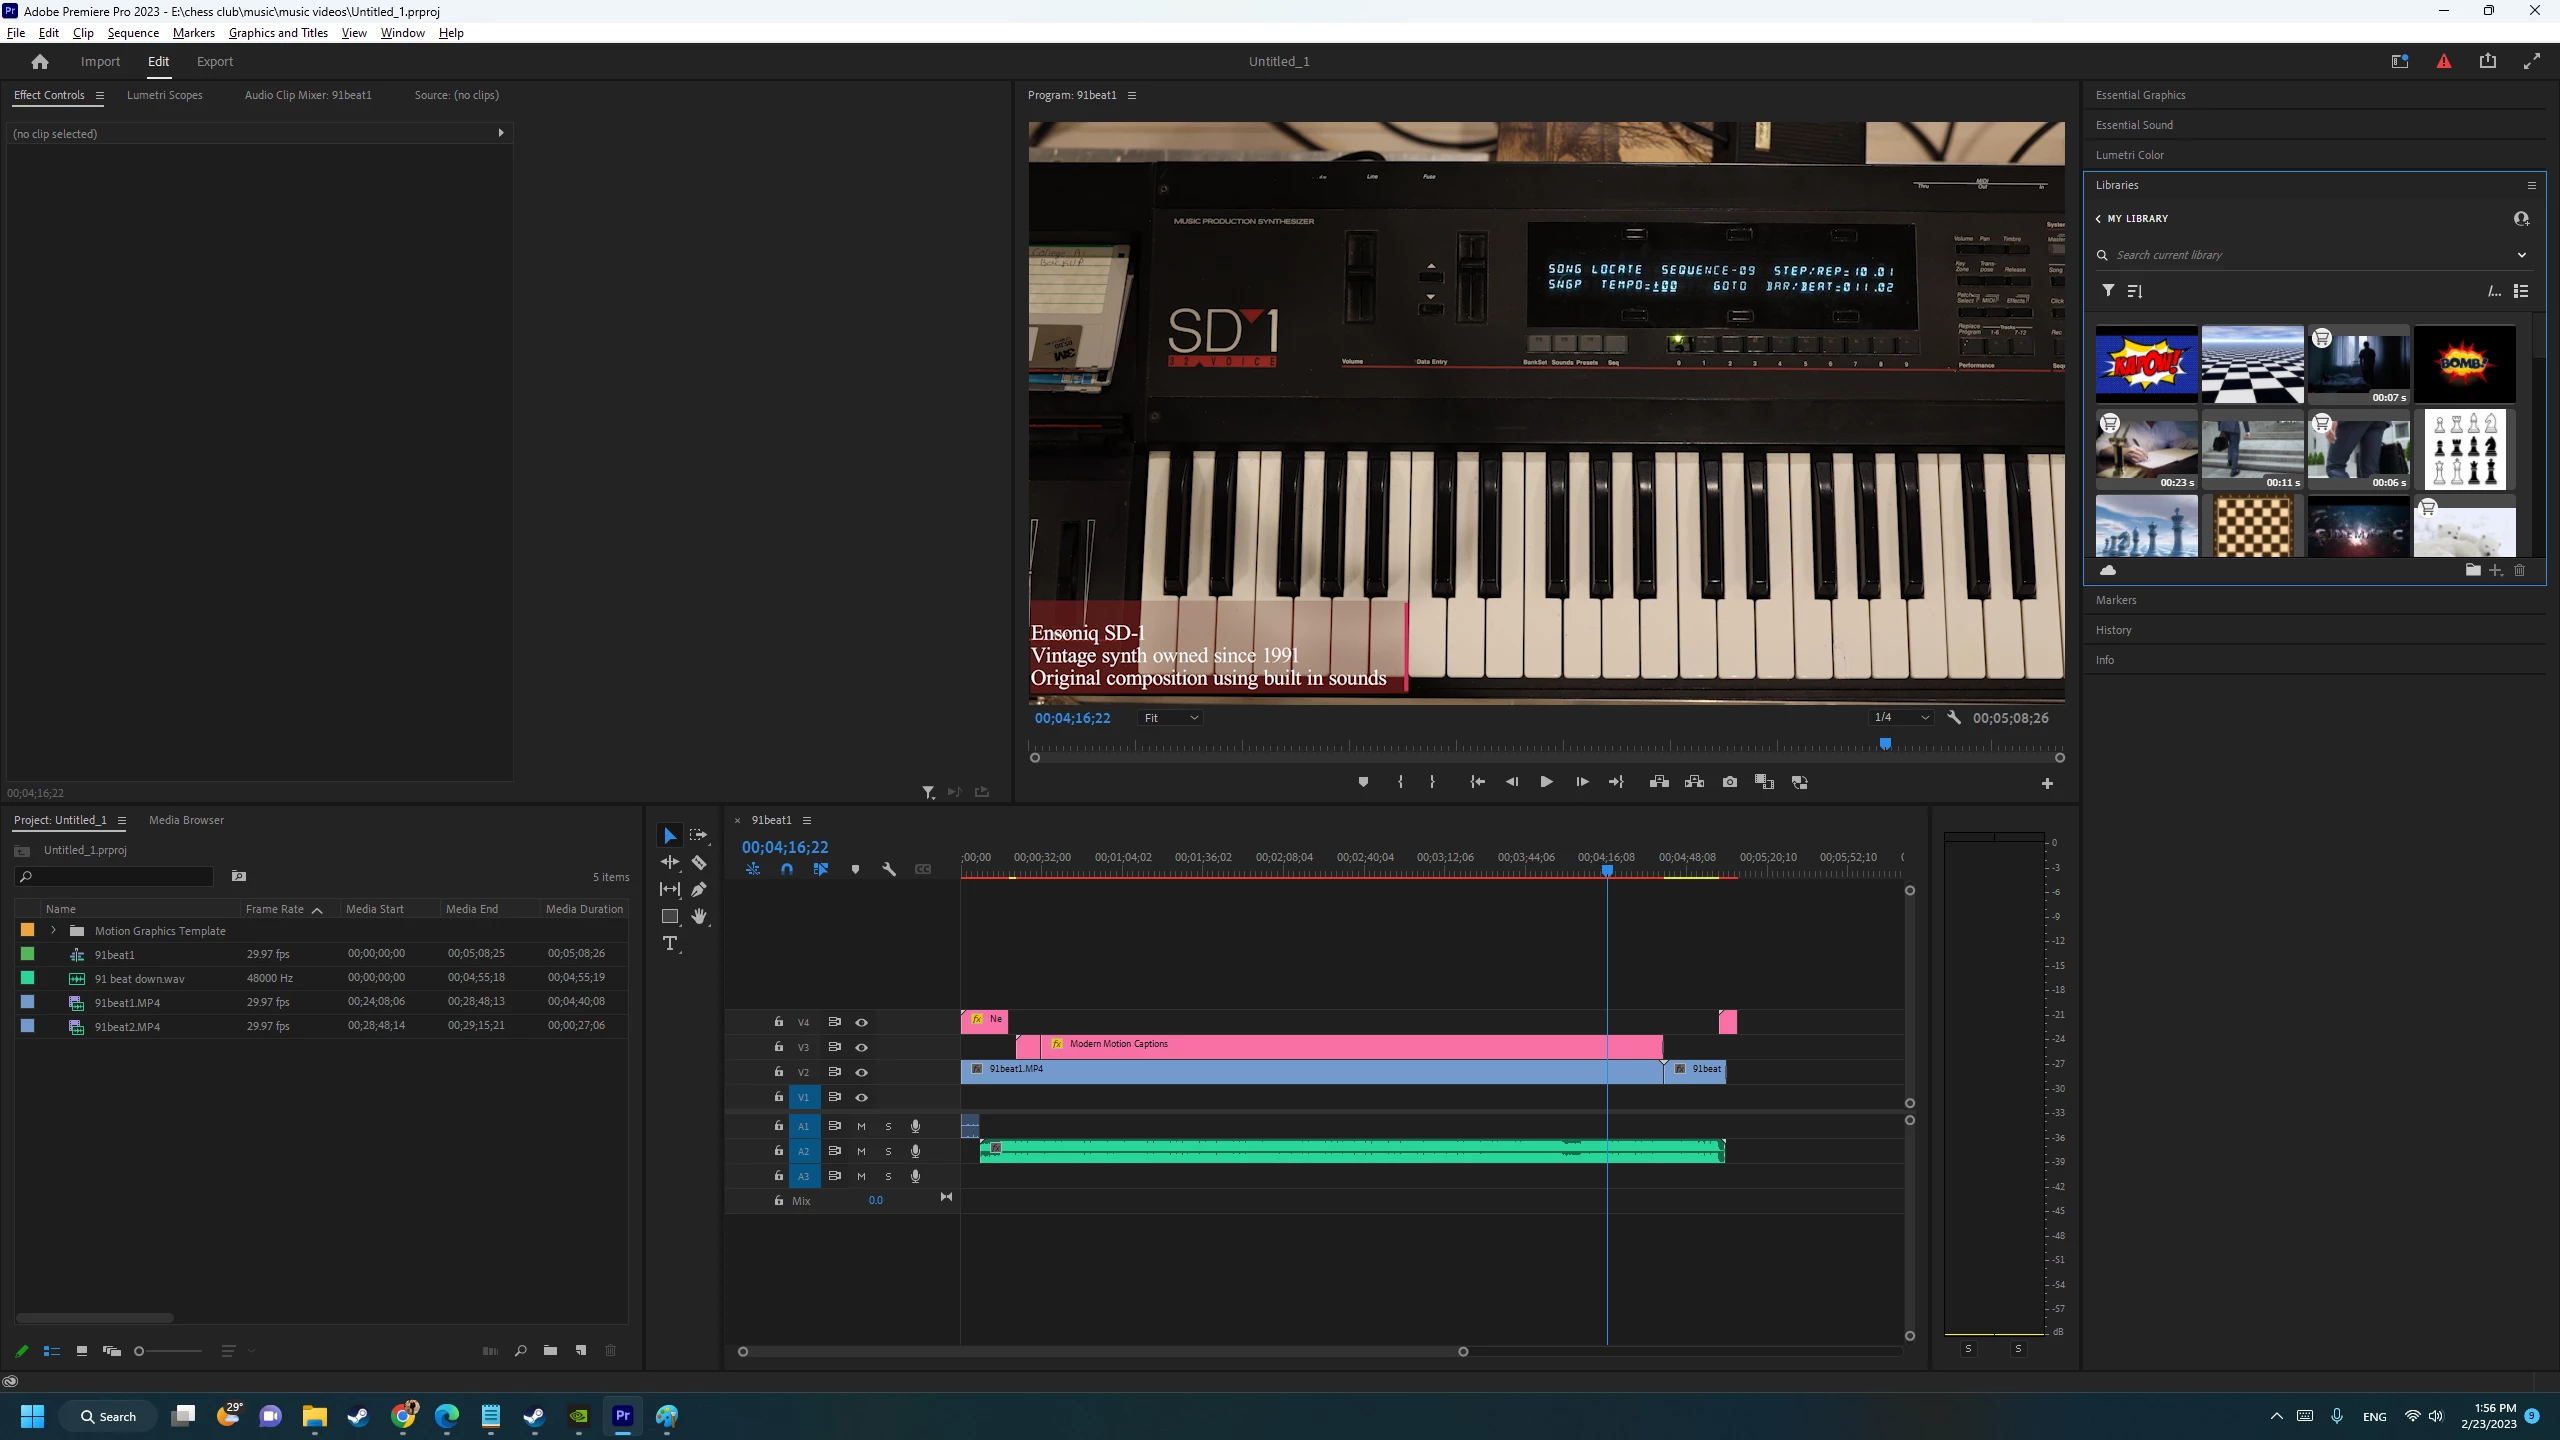The height and width of the screenshot is (1440, 2560).
Task: Click the Export Frame camera icon
Action: (1730, 782)
